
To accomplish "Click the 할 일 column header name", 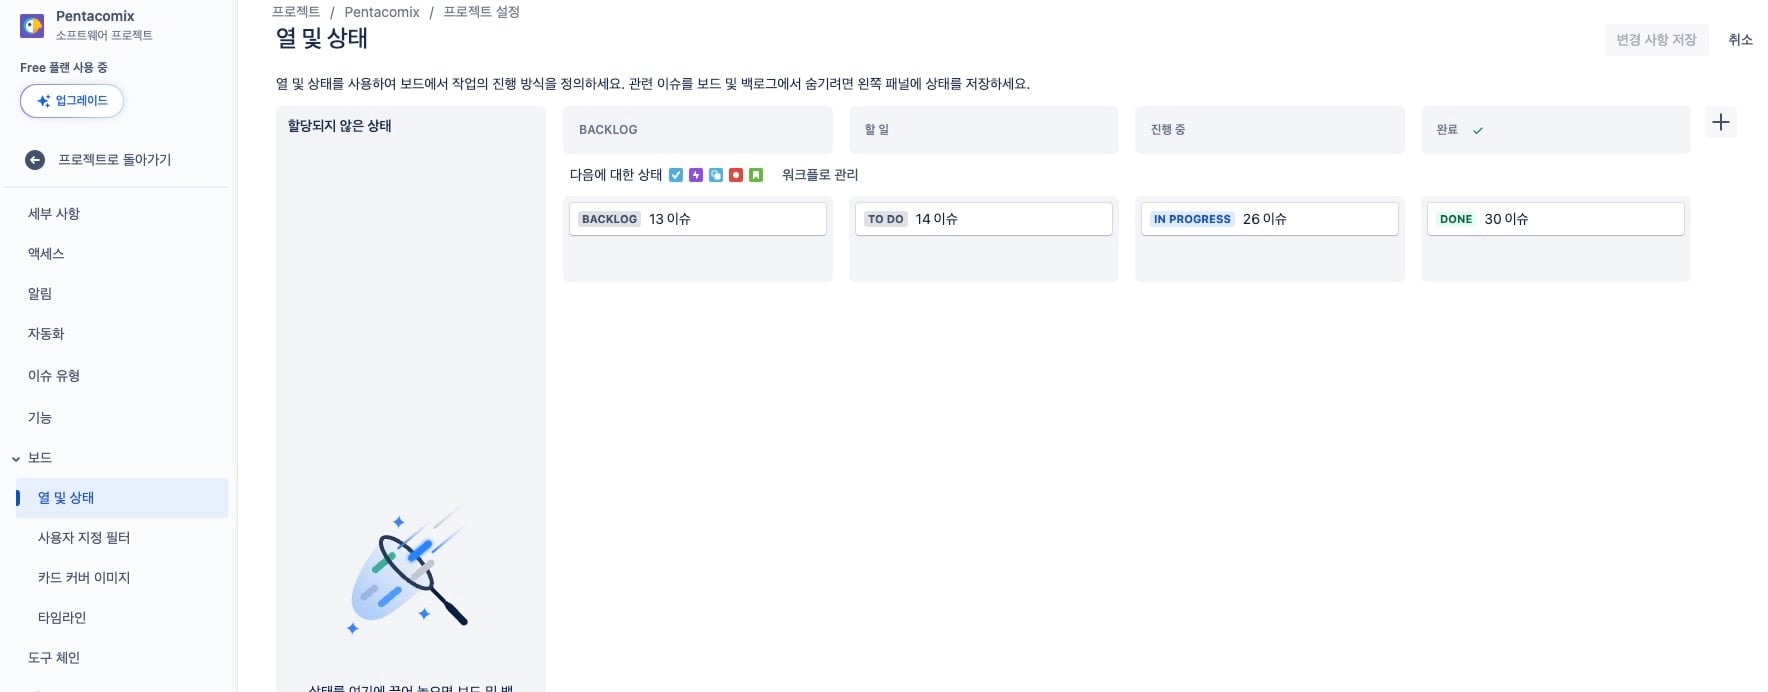I will (x=877, y=130).
